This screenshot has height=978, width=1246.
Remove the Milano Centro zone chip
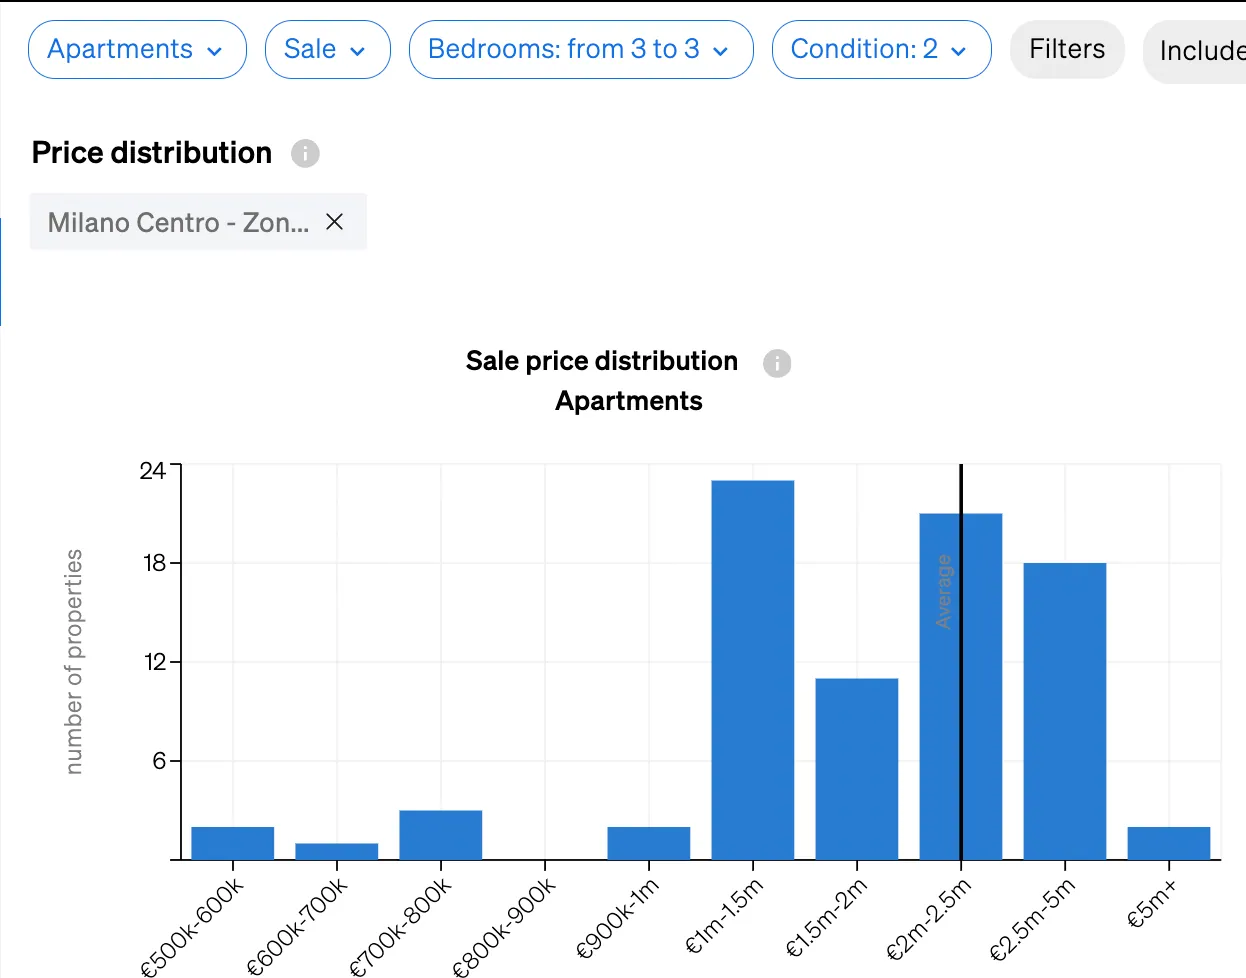tap(335, 222)
